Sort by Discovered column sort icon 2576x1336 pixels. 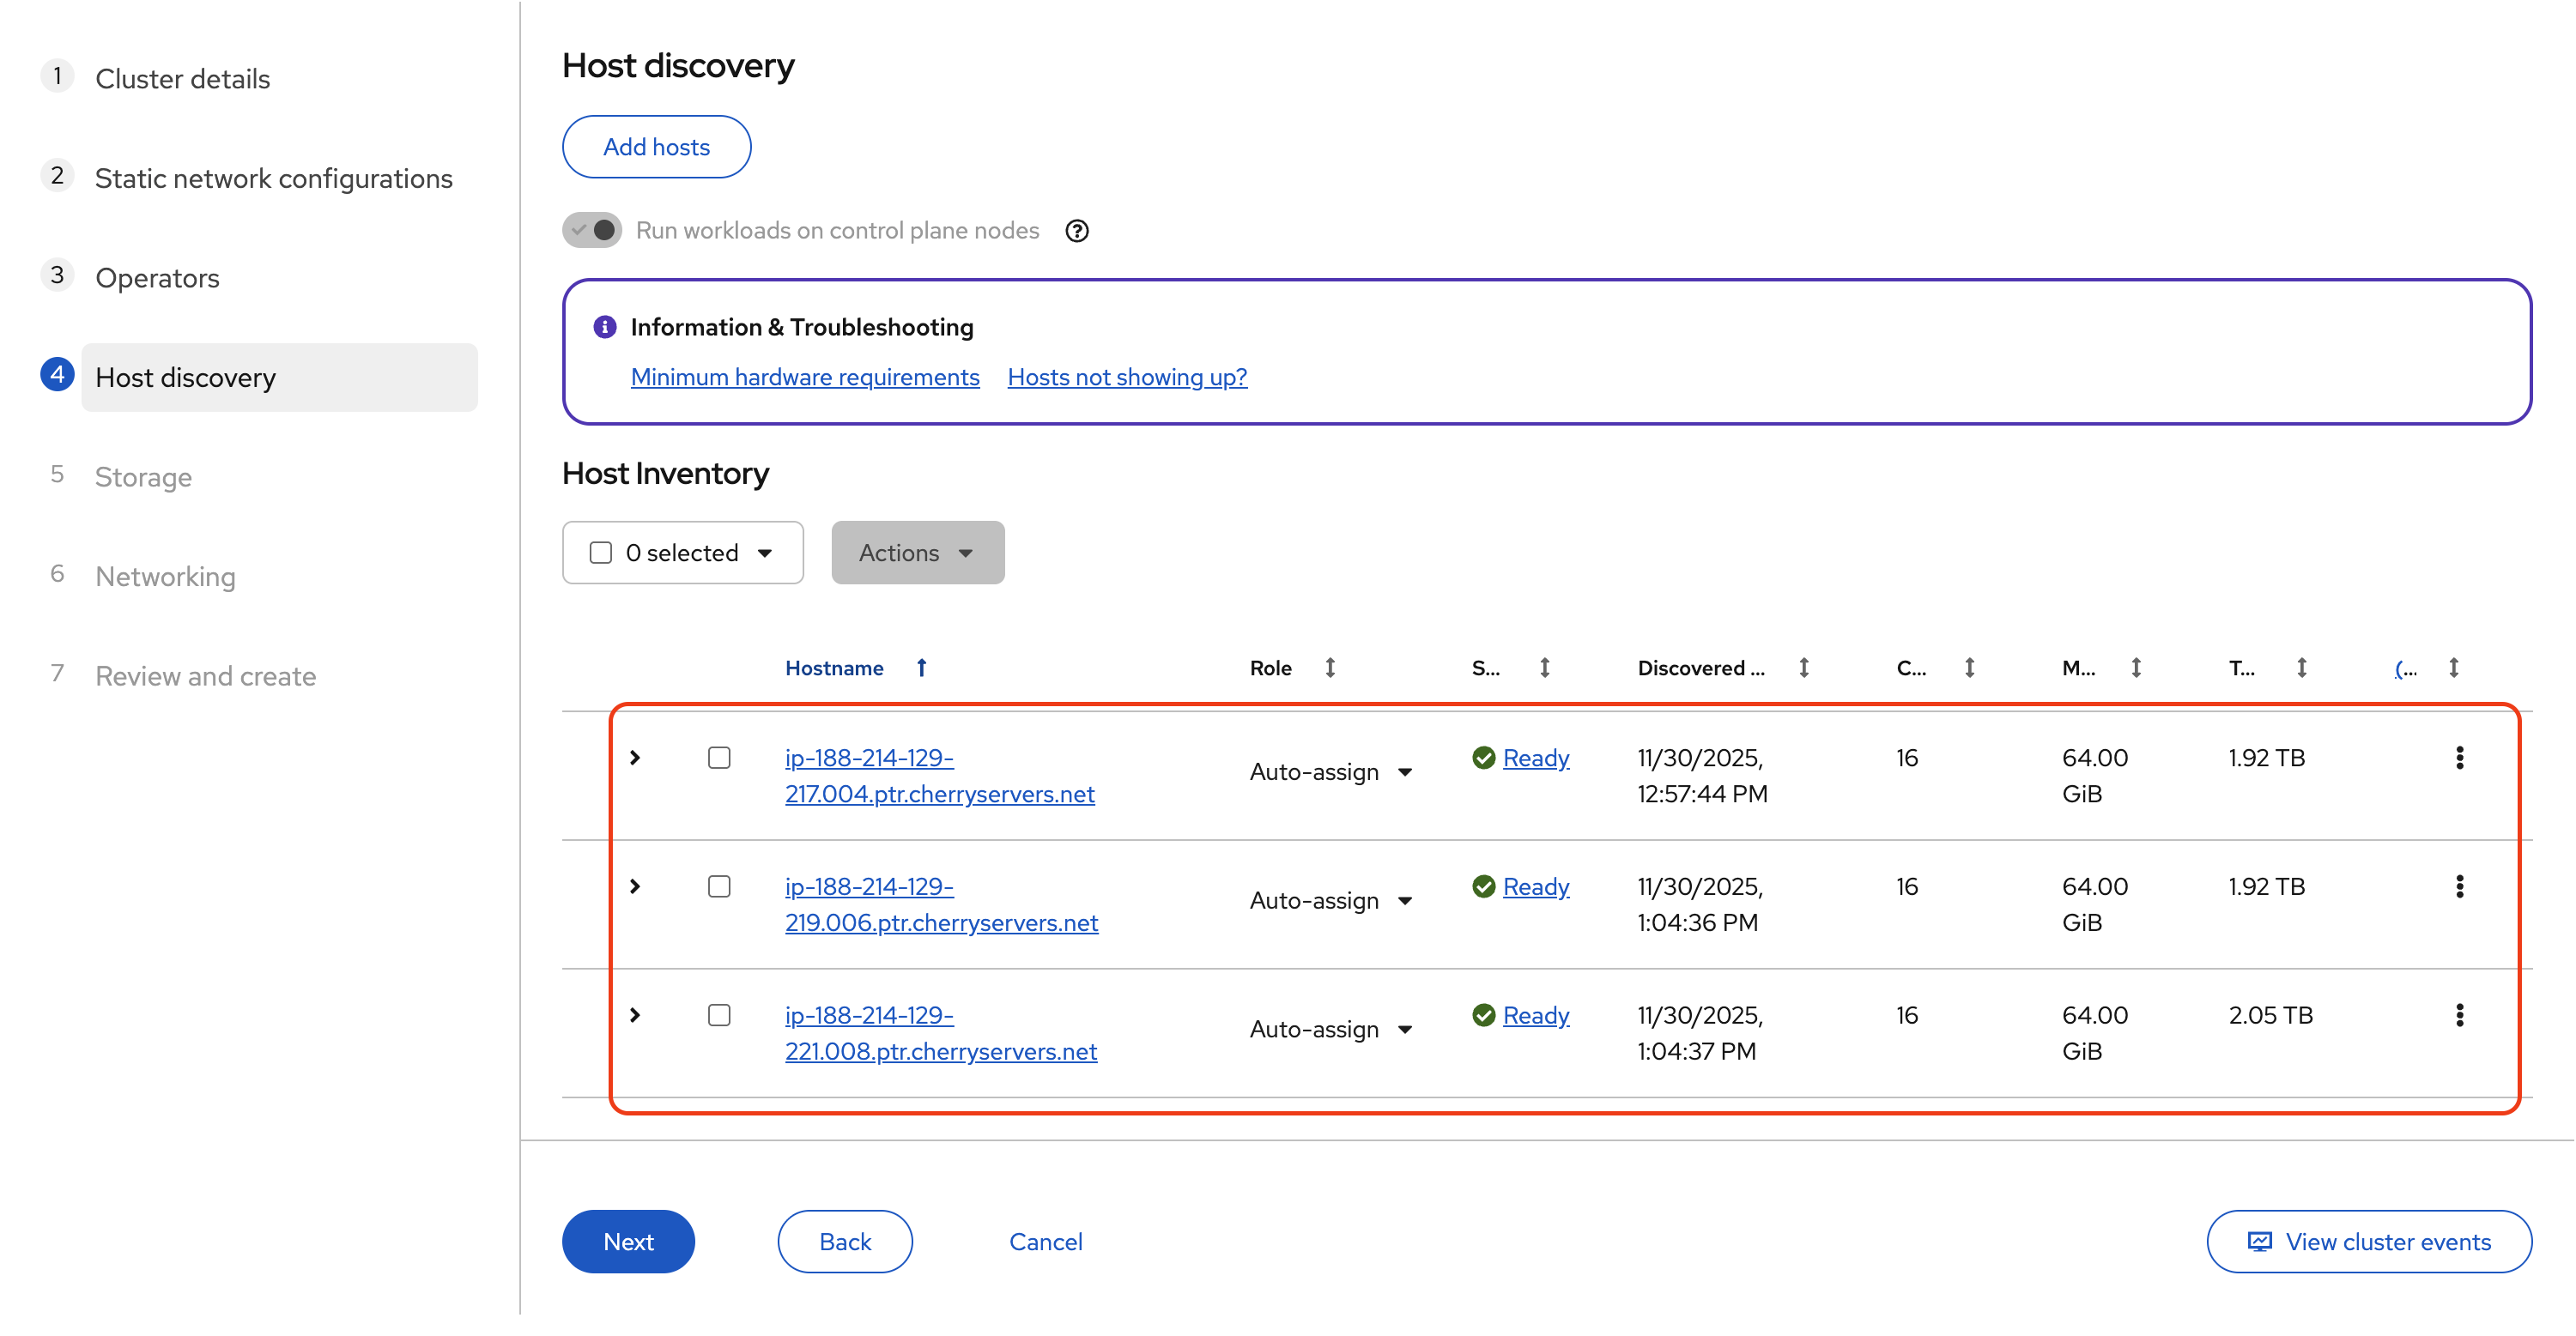click(1804, 667)
